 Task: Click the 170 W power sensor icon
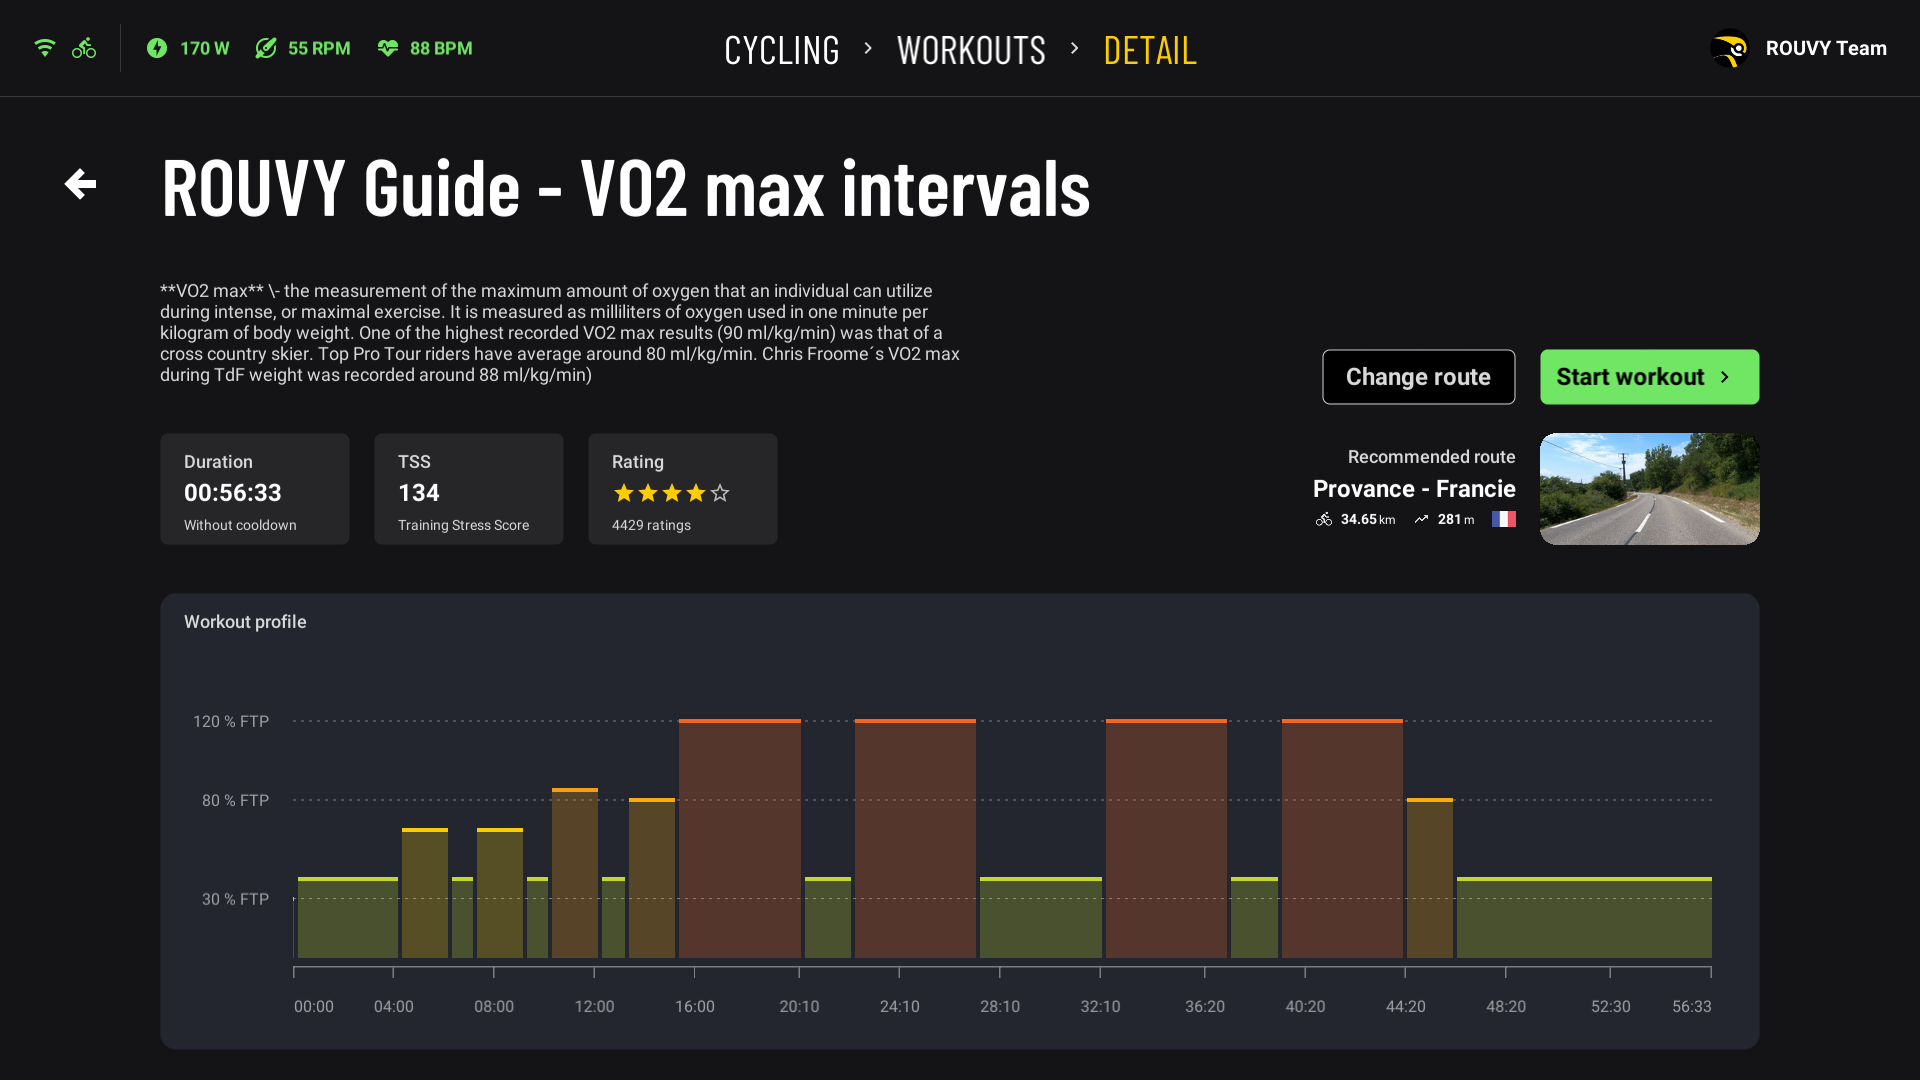pos(157,48)
